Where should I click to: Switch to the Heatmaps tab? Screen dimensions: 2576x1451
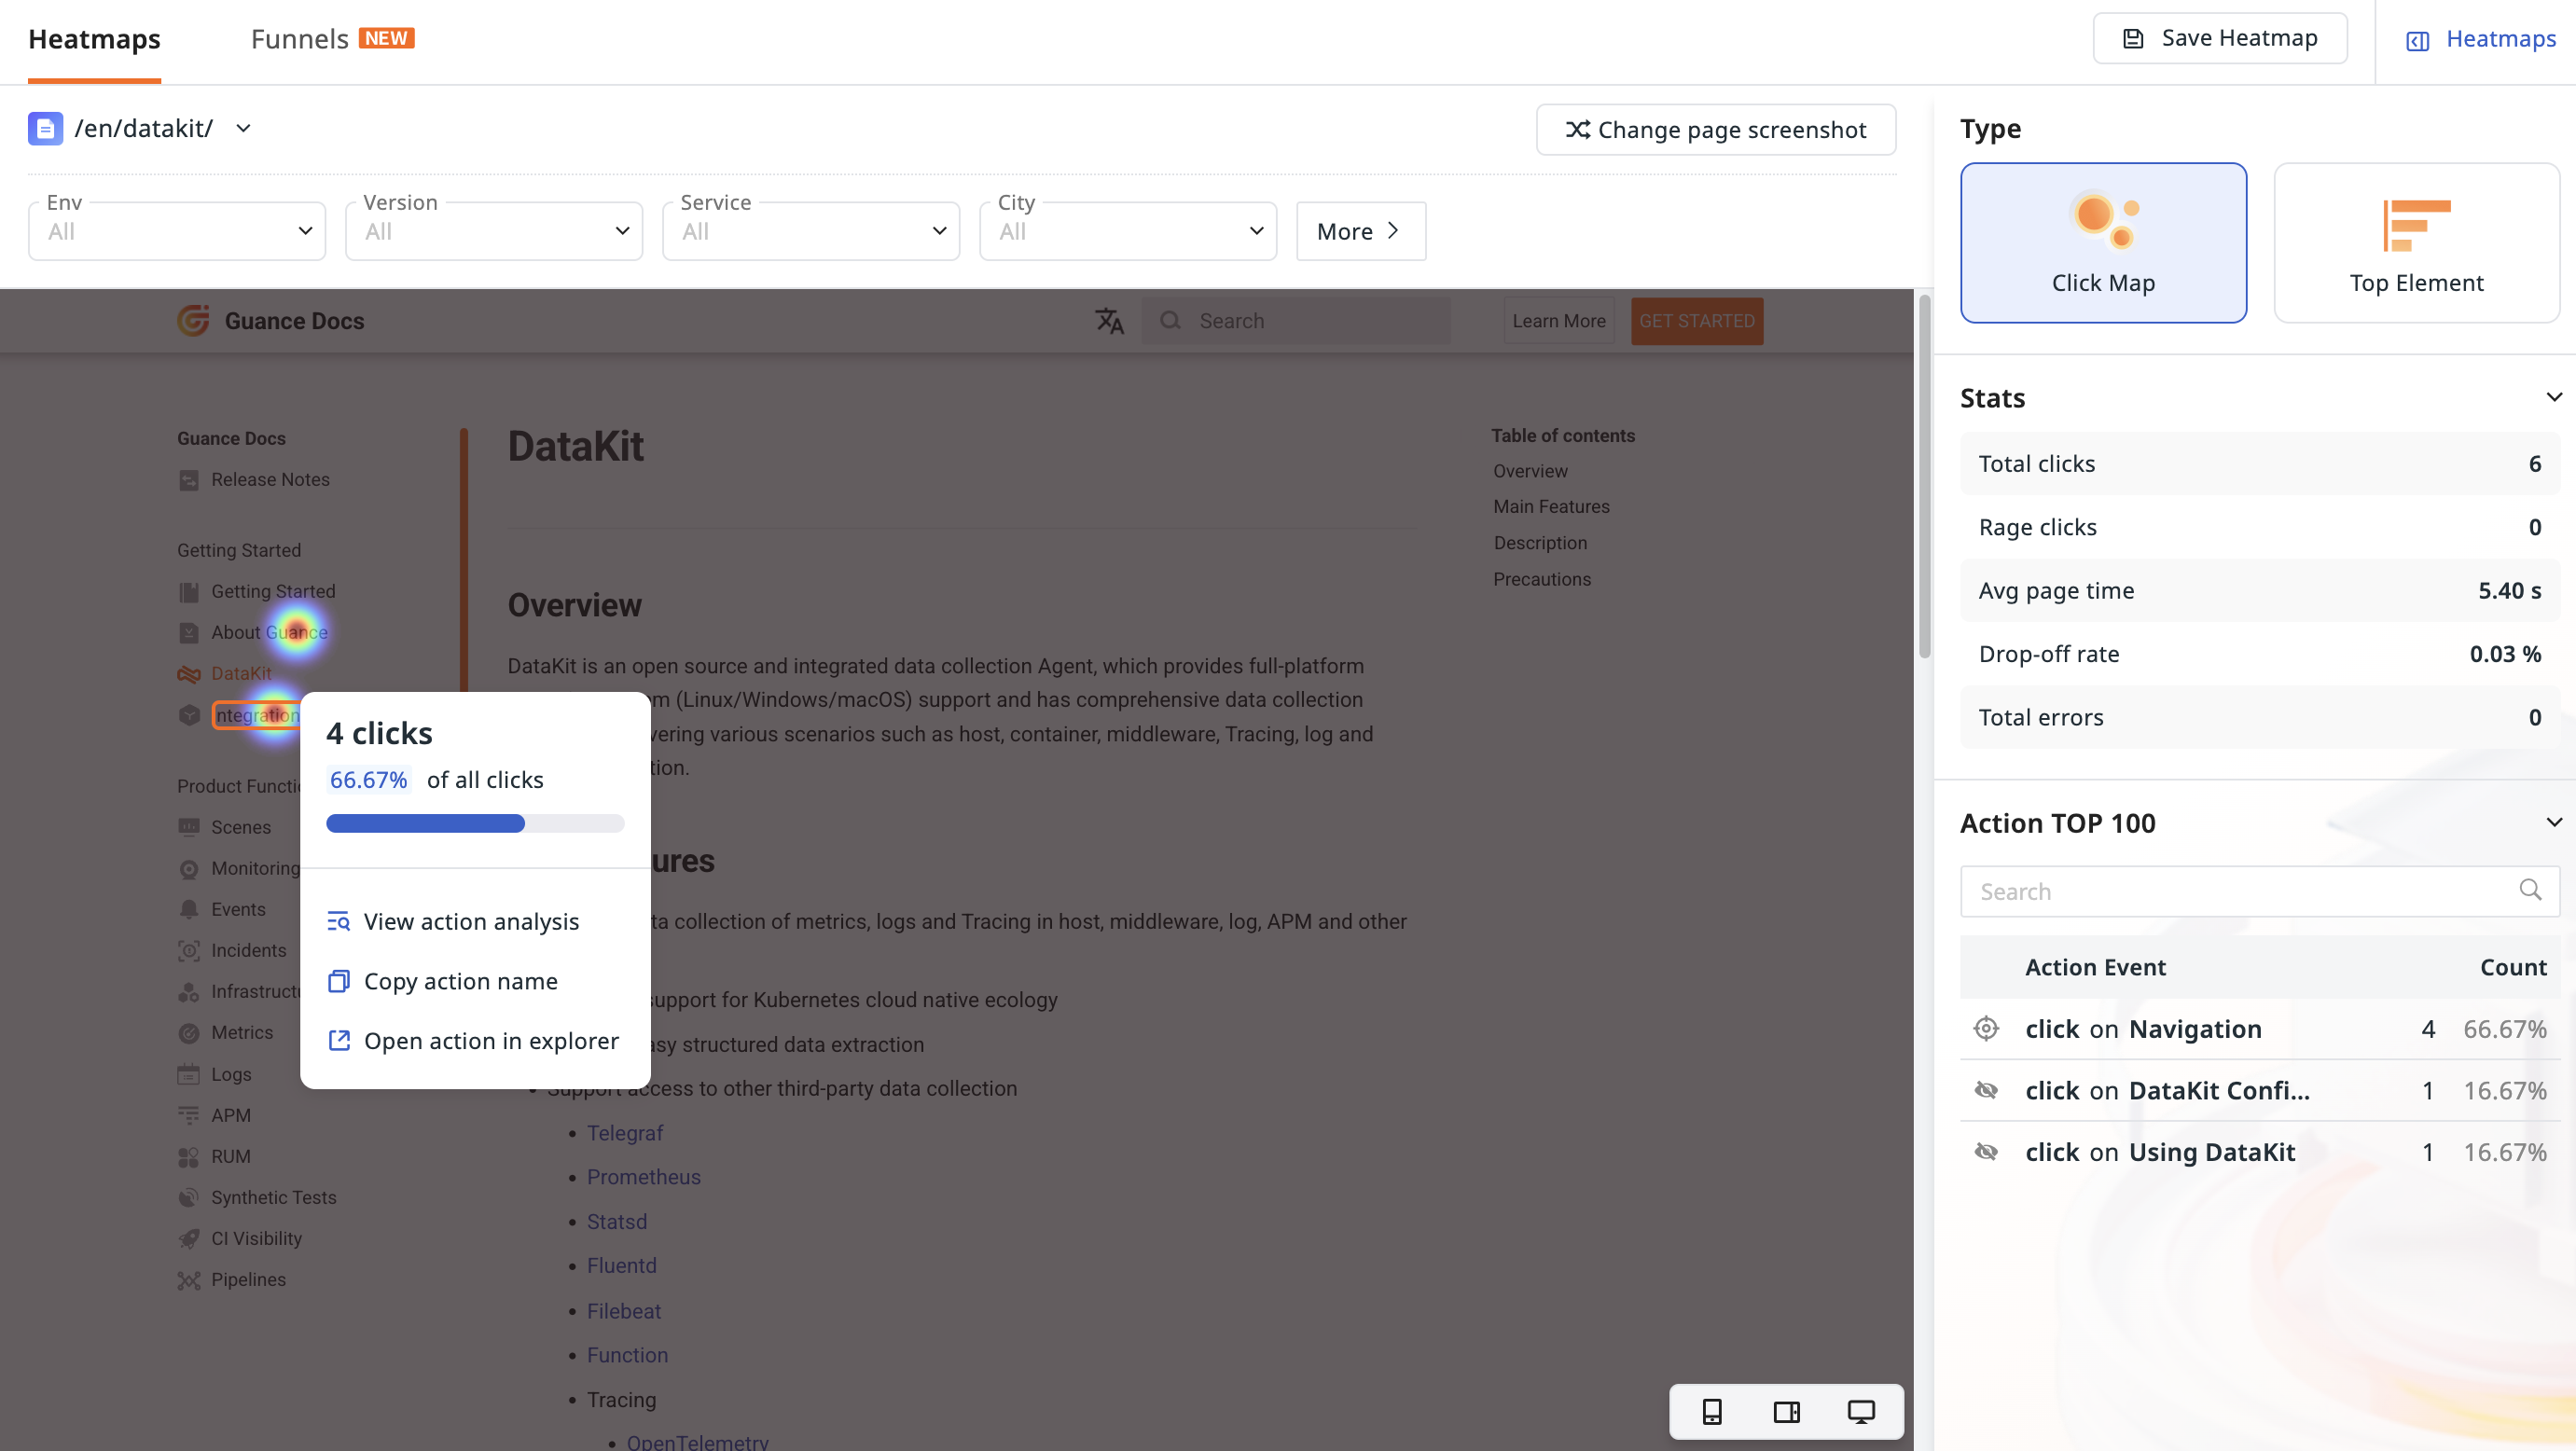point(94,39)
